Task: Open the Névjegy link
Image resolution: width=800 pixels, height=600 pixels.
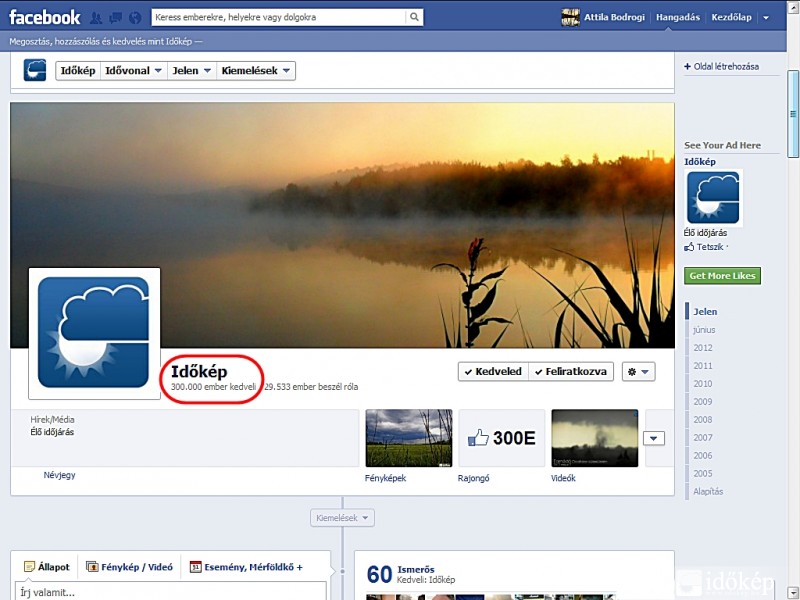Action: [x=59, y=475]
